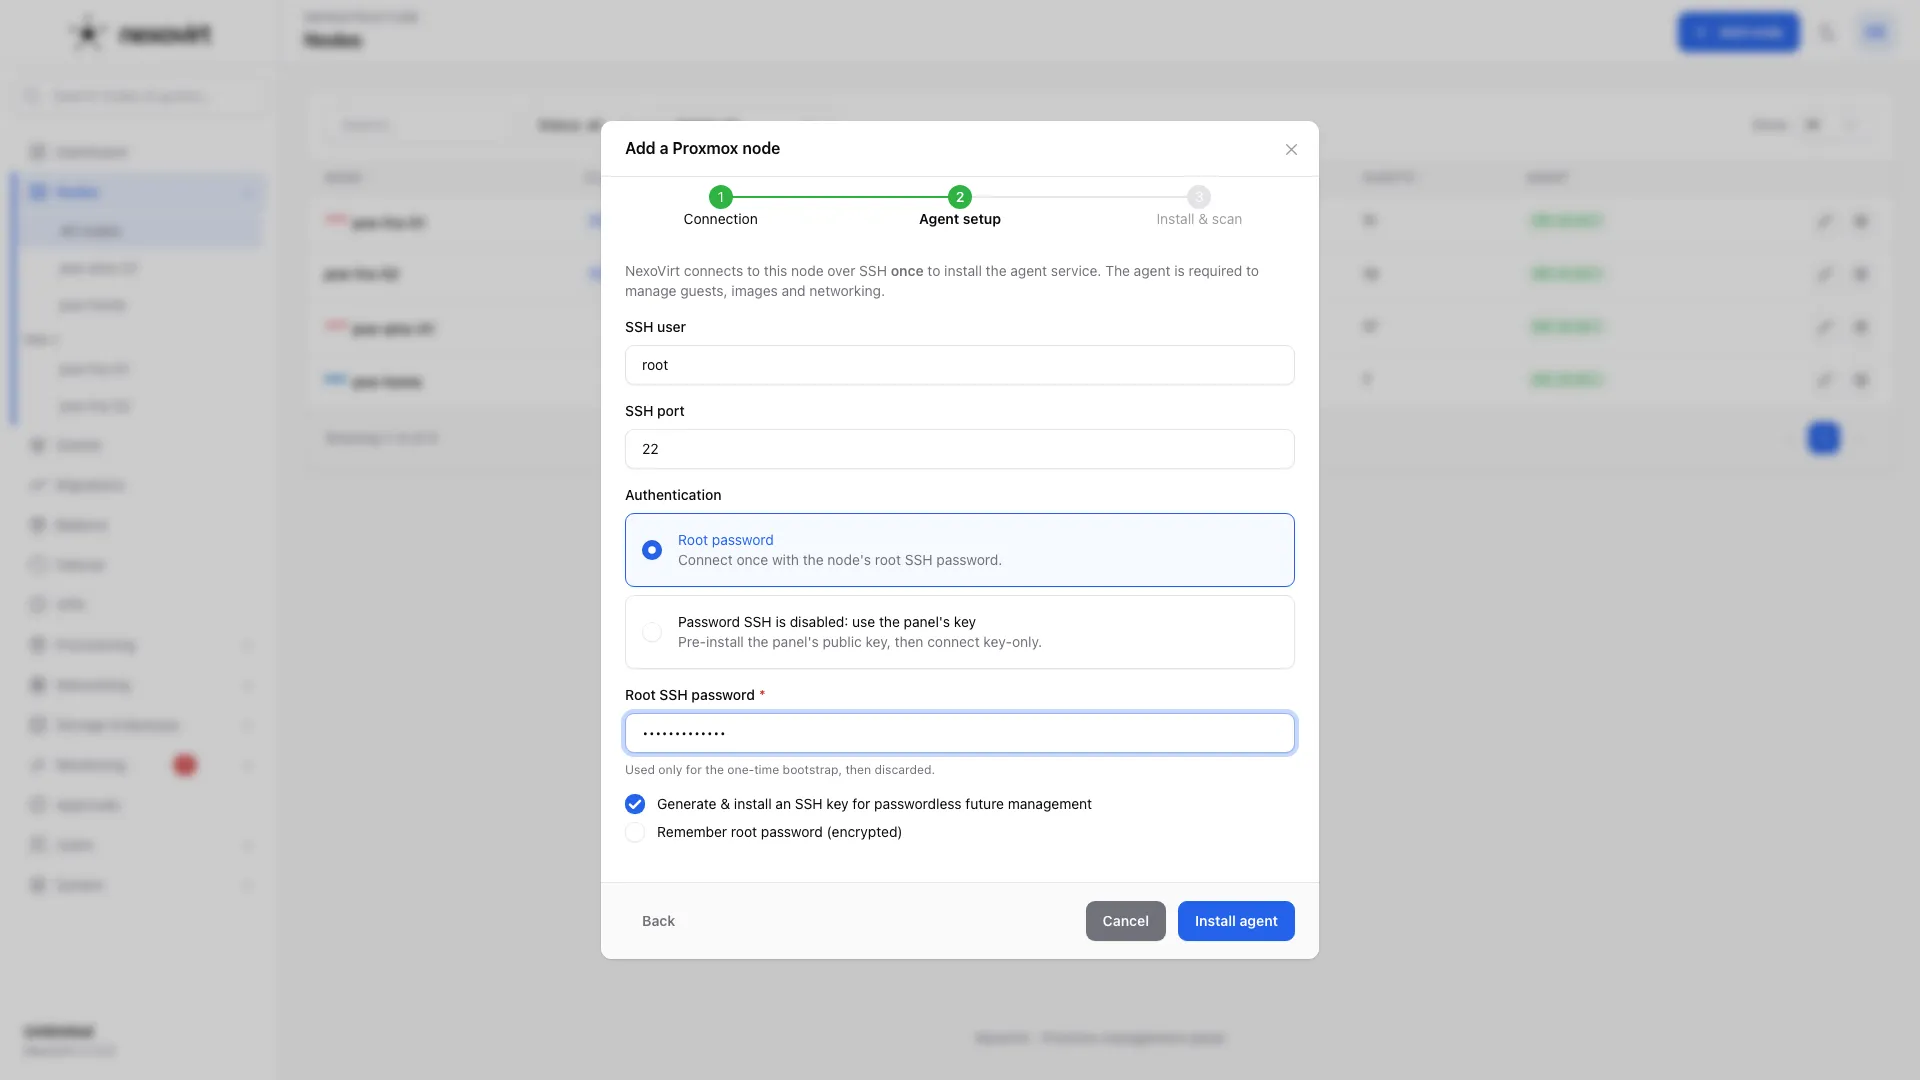Select the Agent setup step circle
Screen dimensions: 1920x1080
(959, 197)
